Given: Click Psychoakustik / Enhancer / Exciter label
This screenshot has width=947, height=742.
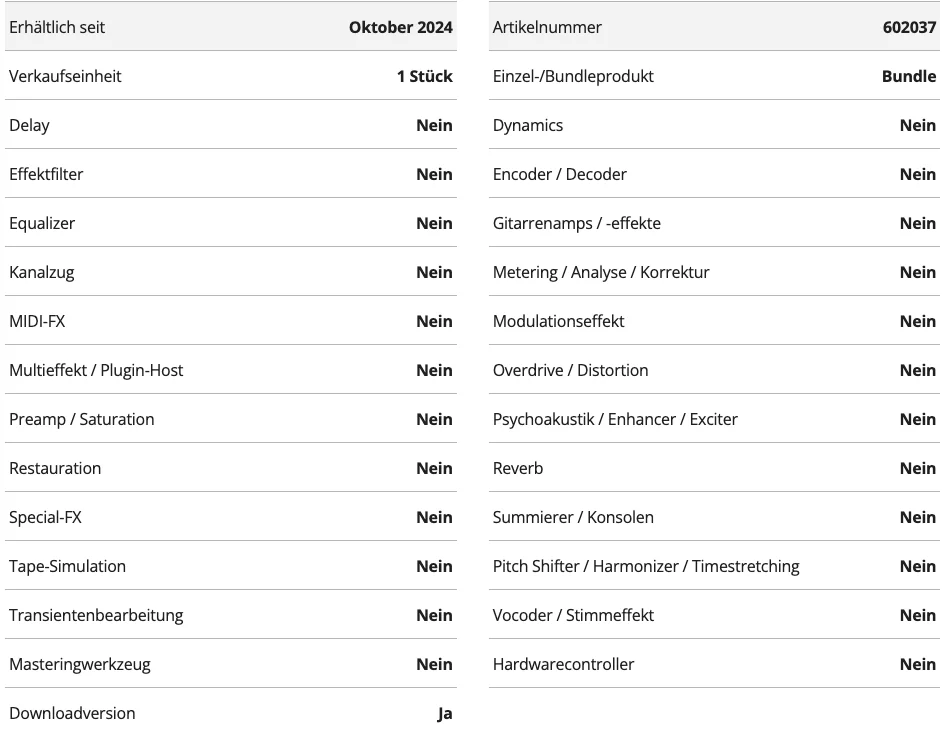Looking at the screenshot, I should [x=615, y=419].
